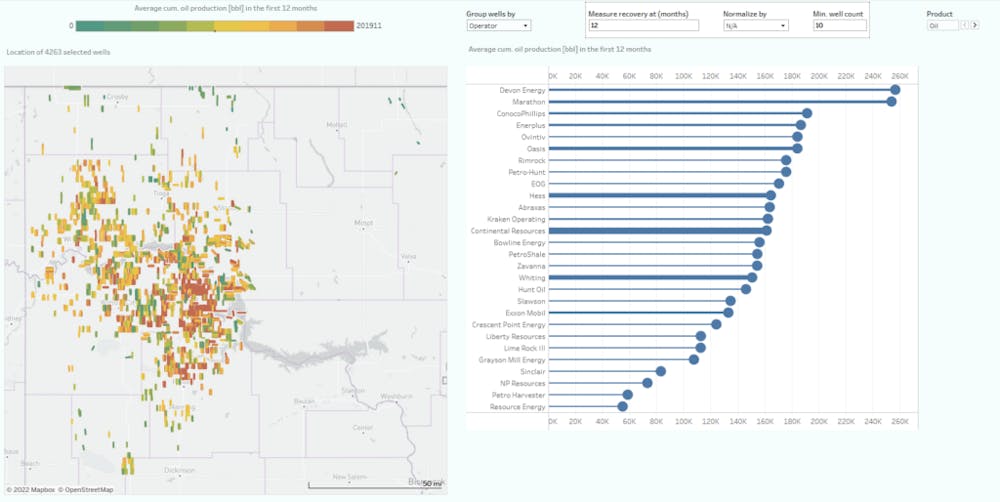
Task: Select the Sinclair operator label
Action: click(x=533, y=372)
